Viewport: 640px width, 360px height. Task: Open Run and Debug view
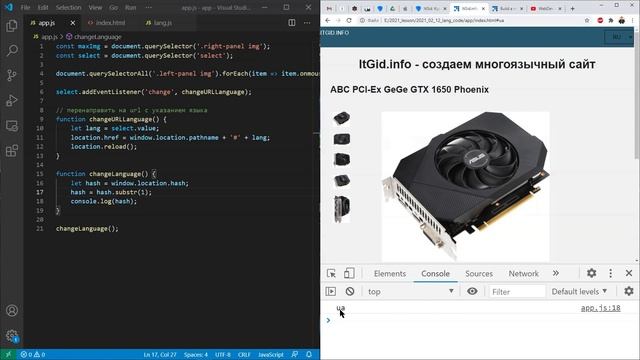[12, 100]
